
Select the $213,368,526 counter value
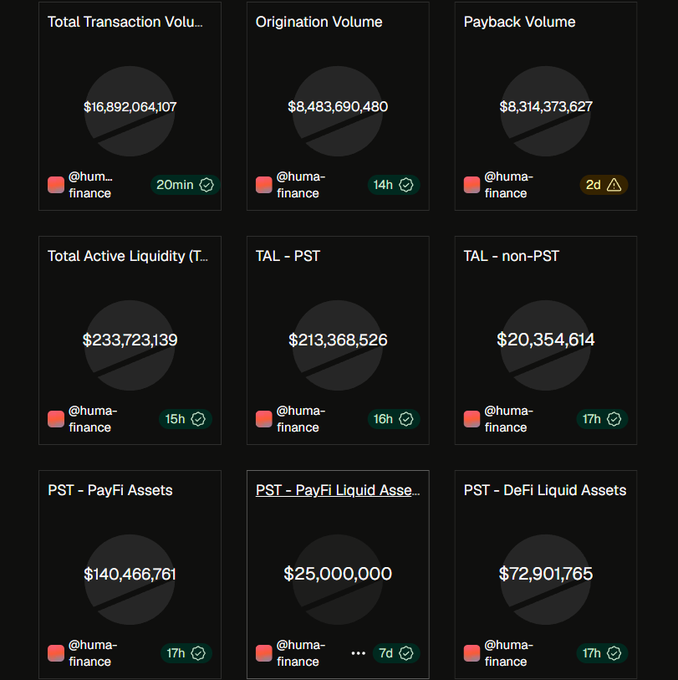pos(338,340)
